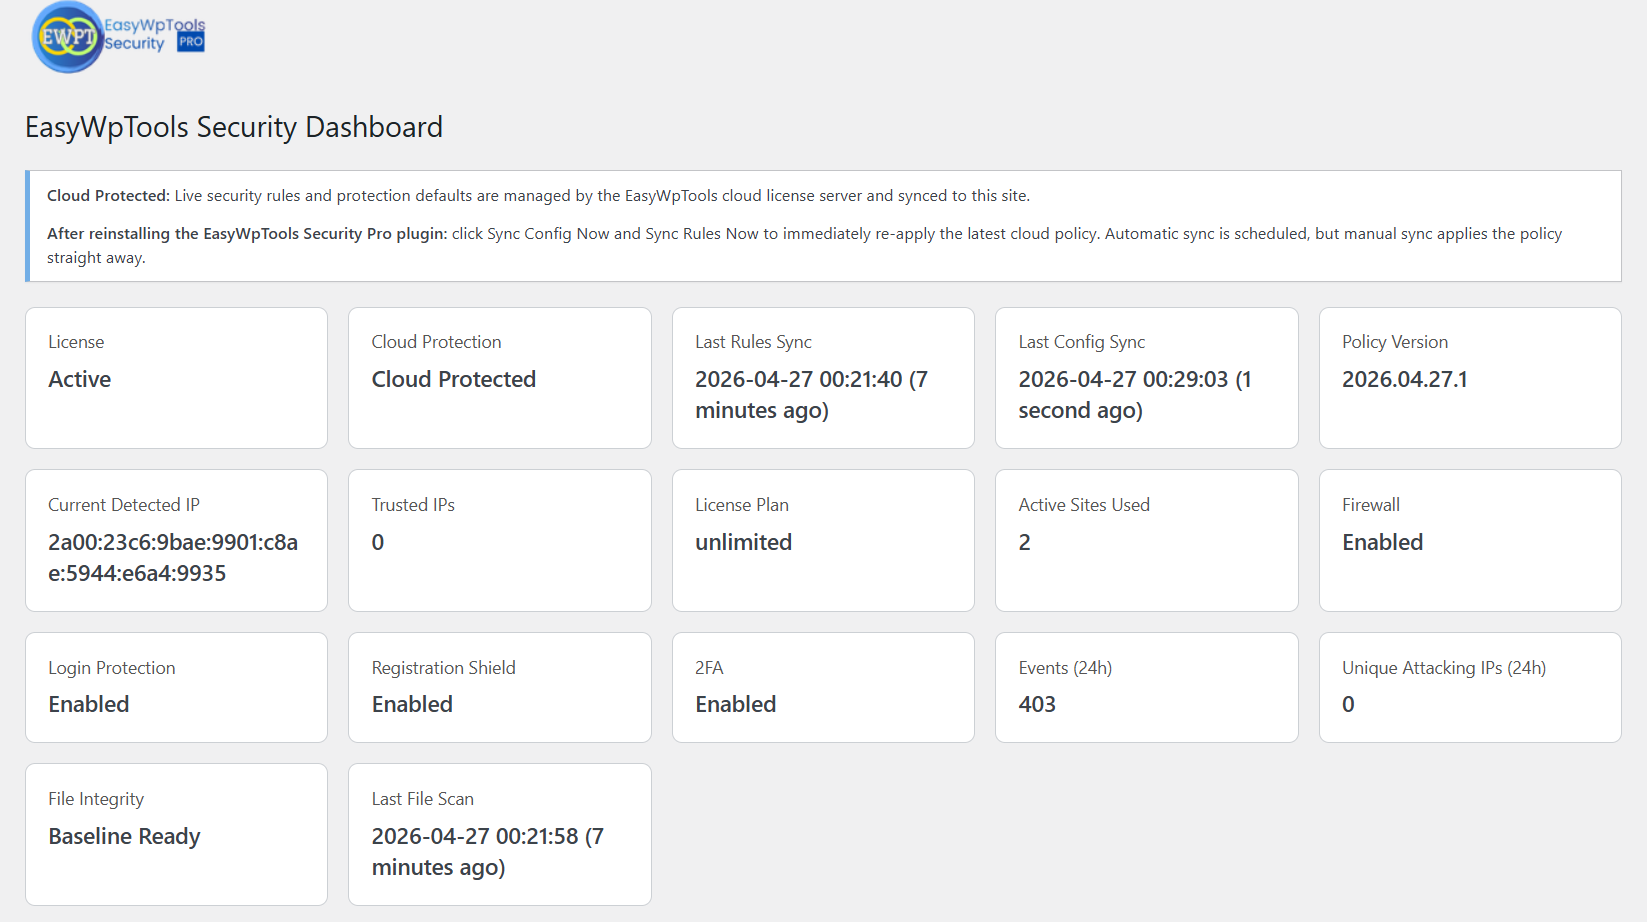Click the 'After reinstalling' plugin notice paragraph

(804, 245)
